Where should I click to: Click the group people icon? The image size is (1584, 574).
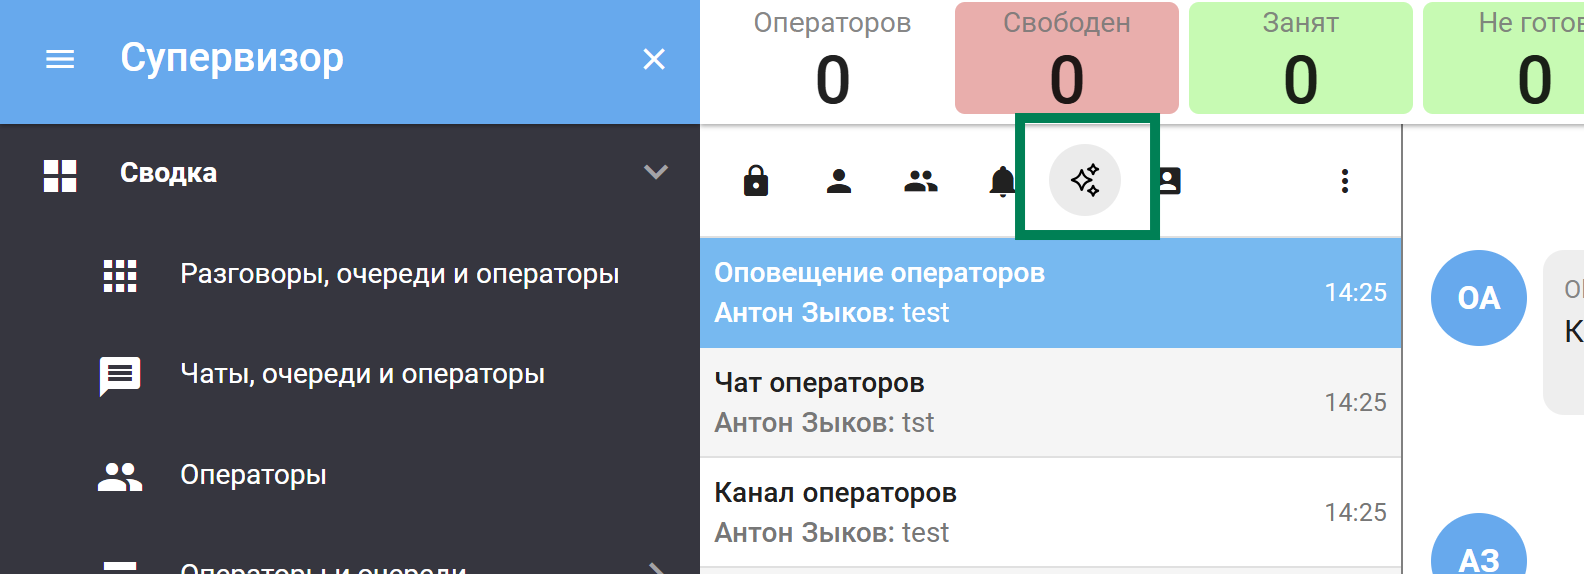pyautogui.click(x=921, y=181)
